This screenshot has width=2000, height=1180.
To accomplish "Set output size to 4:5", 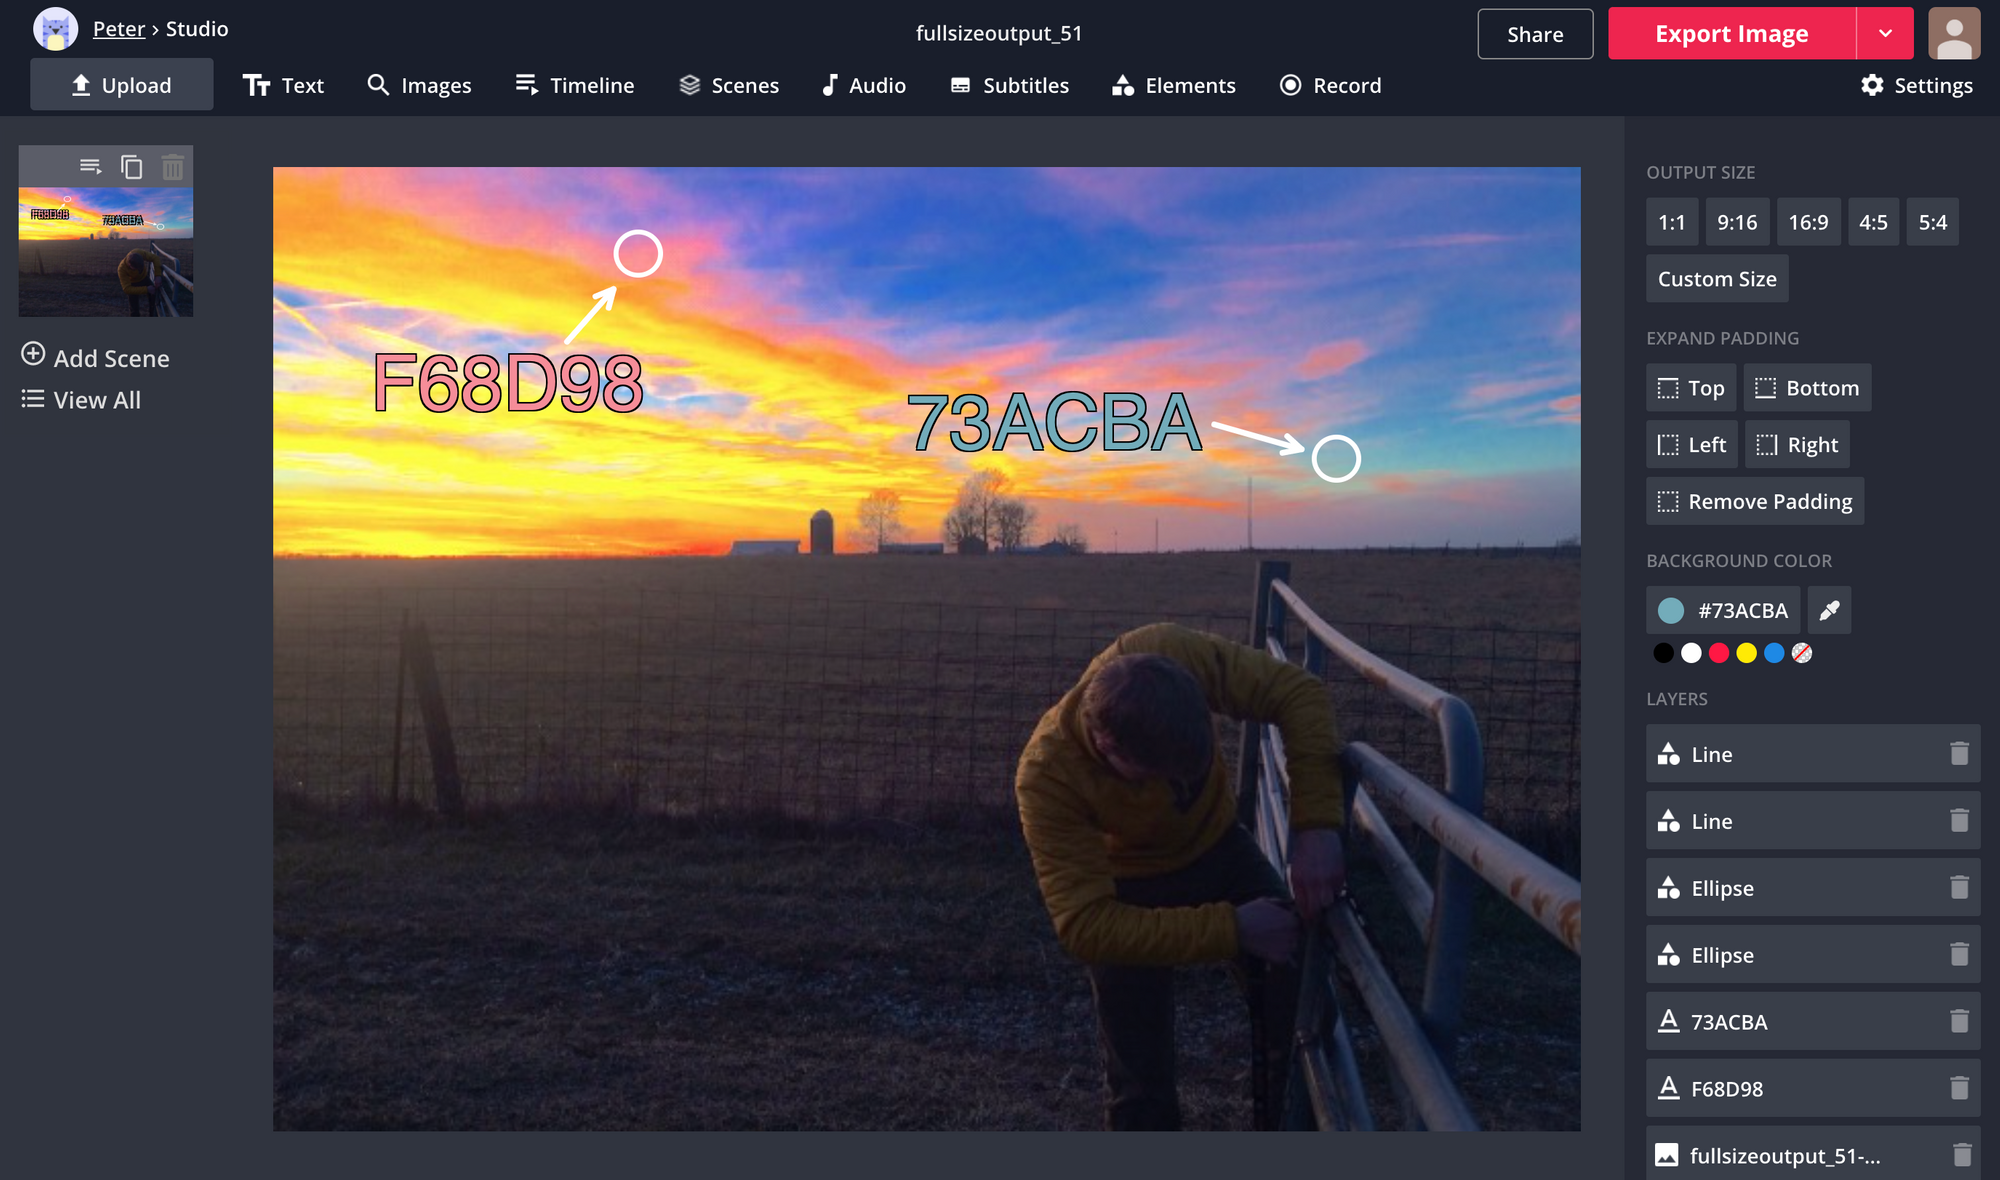I will pyautogui.click(x=1872, y=222).
